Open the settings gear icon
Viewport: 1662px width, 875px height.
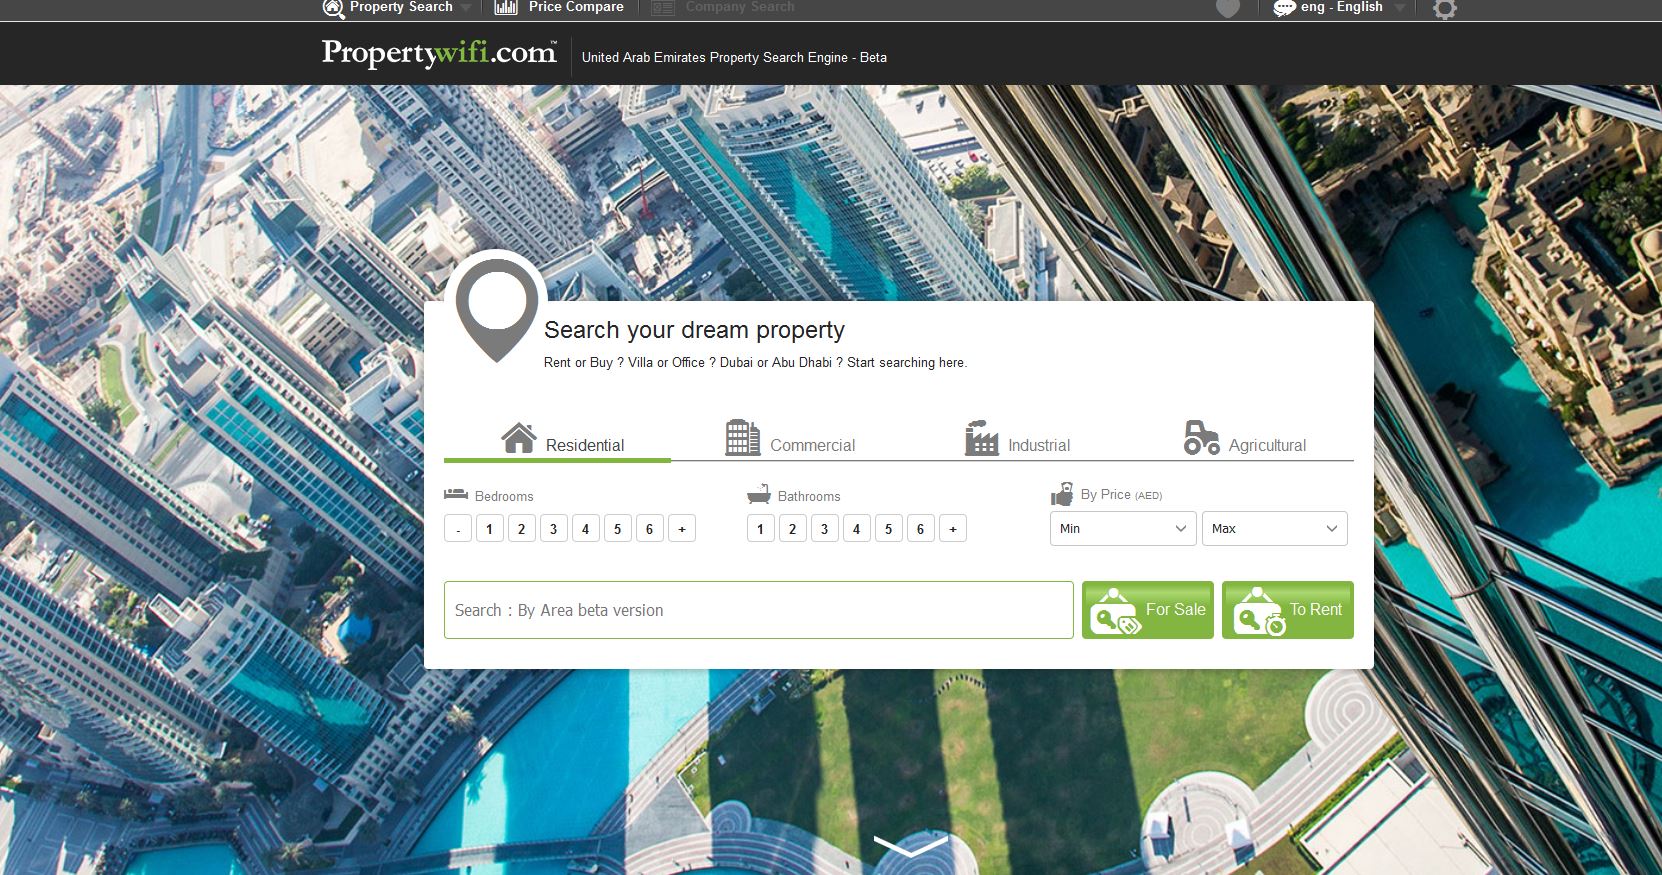click(1444, 9)
